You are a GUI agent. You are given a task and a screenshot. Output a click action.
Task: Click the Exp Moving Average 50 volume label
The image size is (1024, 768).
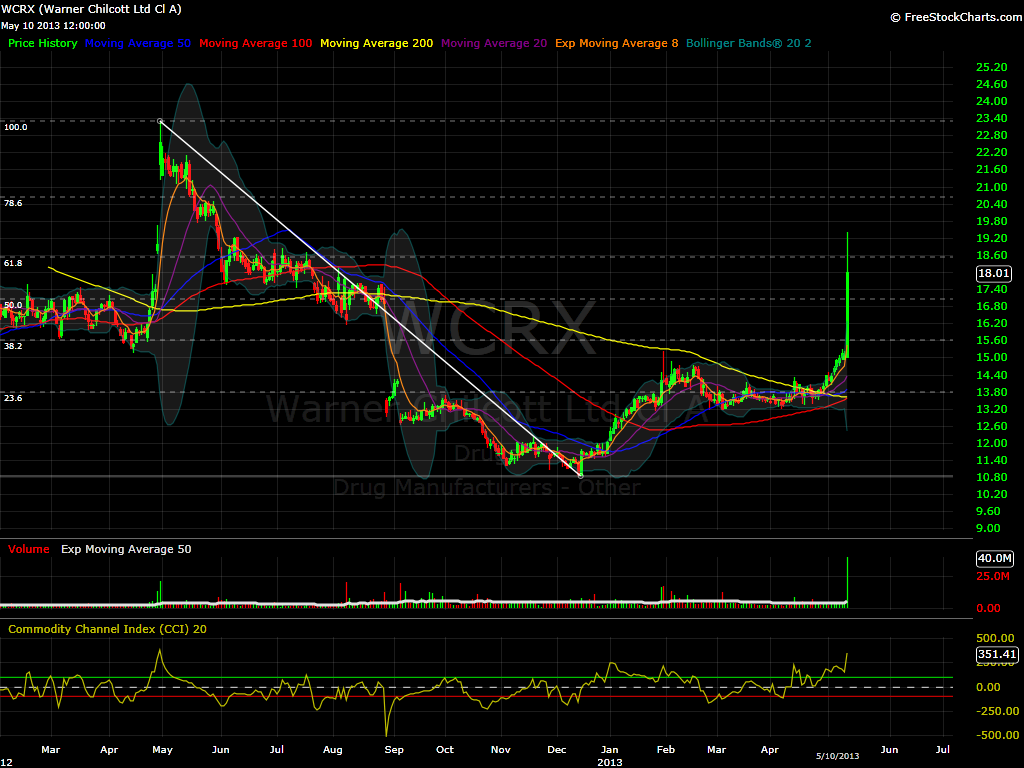pos(126,549)
